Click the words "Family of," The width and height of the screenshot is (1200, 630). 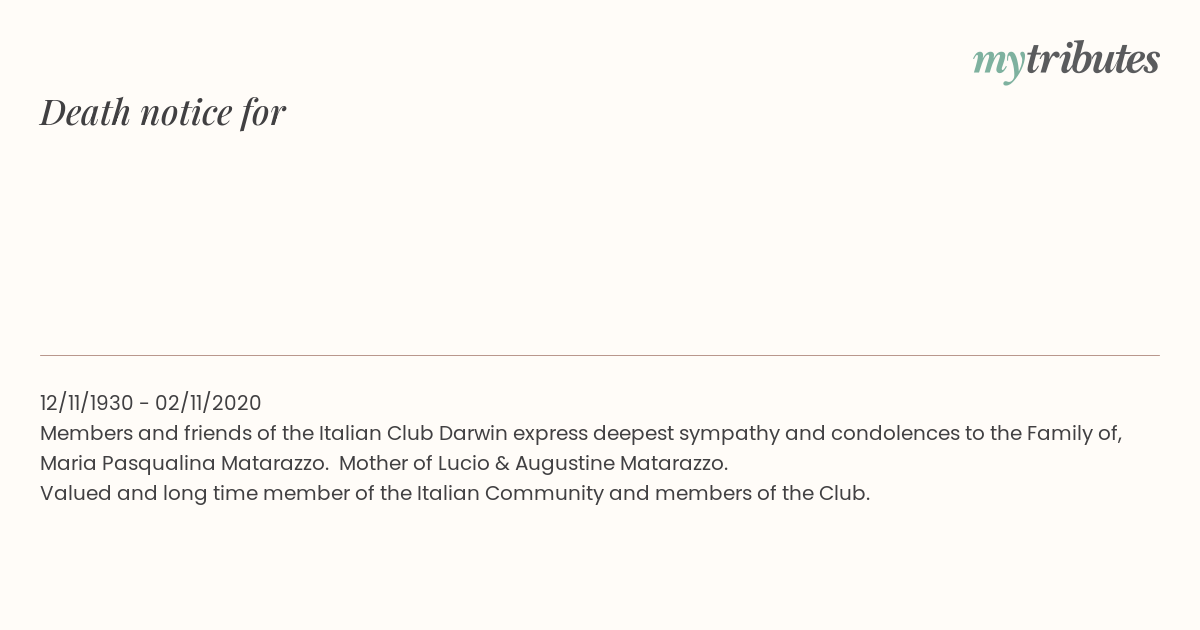(x=1075, y=434)
